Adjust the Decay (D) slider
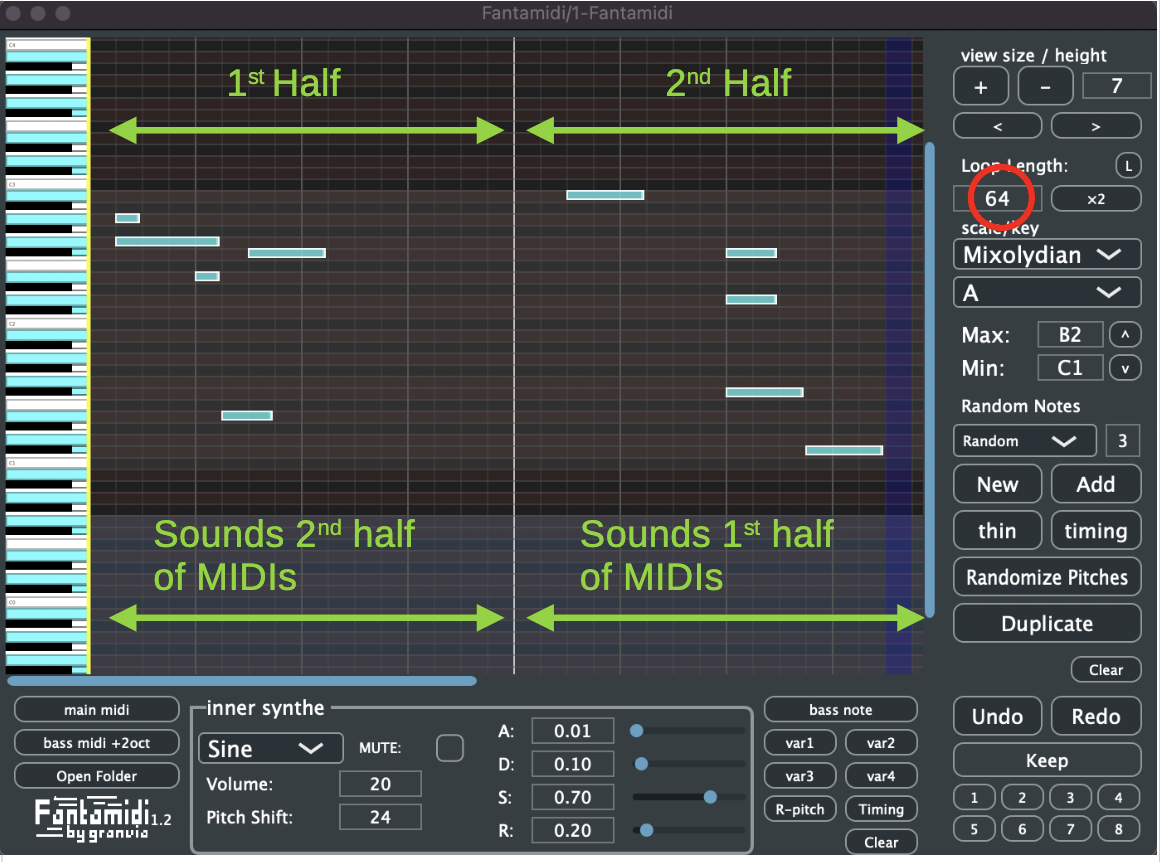This screenshot has height=862, width=1160. 688,764
